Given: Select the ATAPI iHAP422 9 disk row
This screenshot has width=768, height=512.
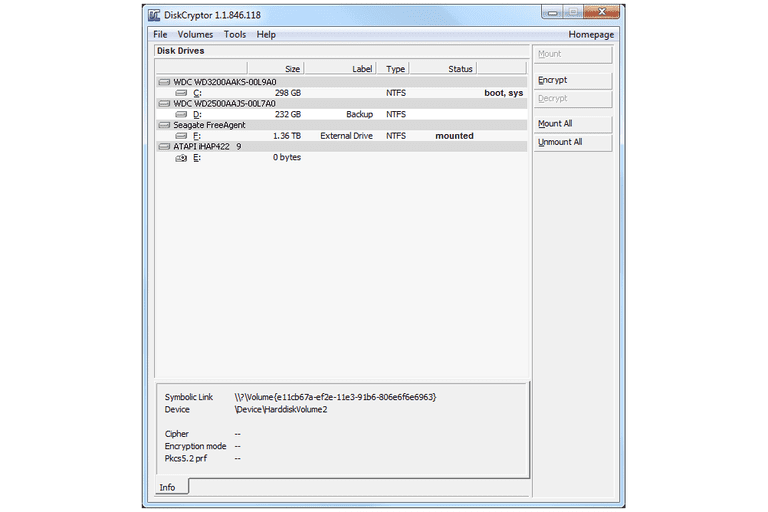Looking at the screenshot, I should [x=341, y=147].
